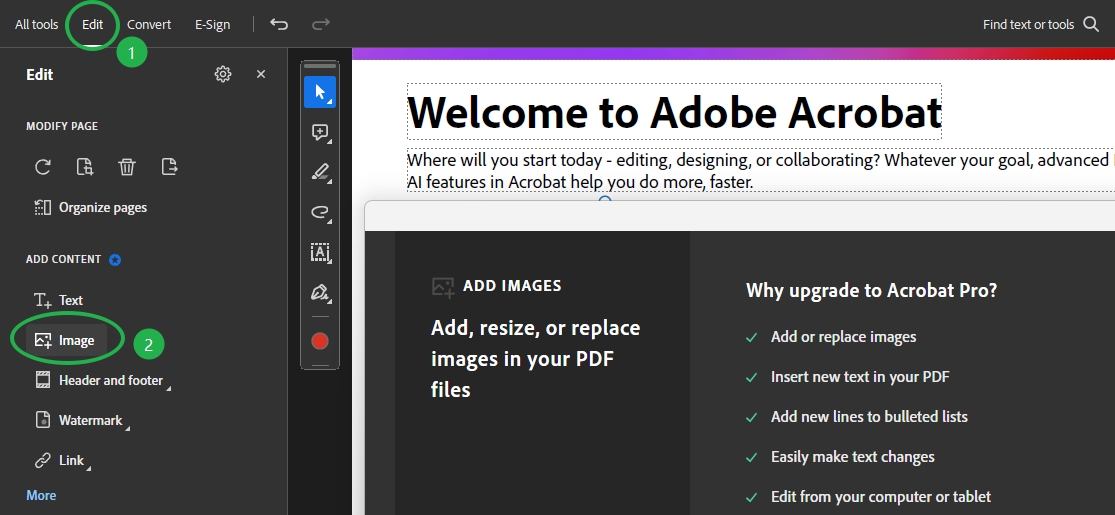Click 'Insert new text in your PDF' text
1115x515 pixels.
(x=860, y=377)
